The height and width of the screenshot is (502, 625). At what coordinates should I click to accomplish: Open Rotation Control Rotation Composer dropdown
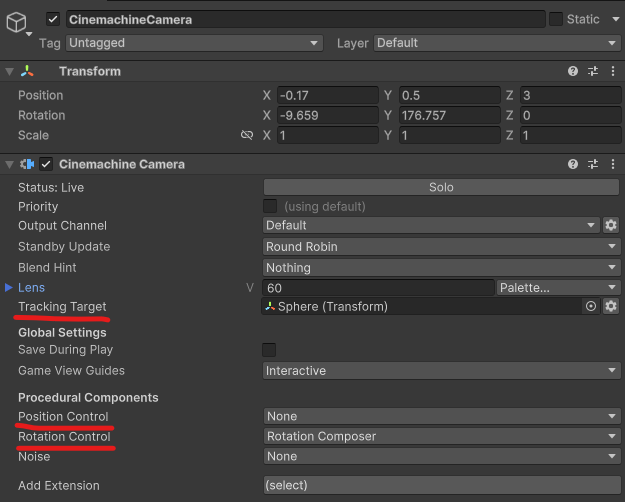(442, 436)
